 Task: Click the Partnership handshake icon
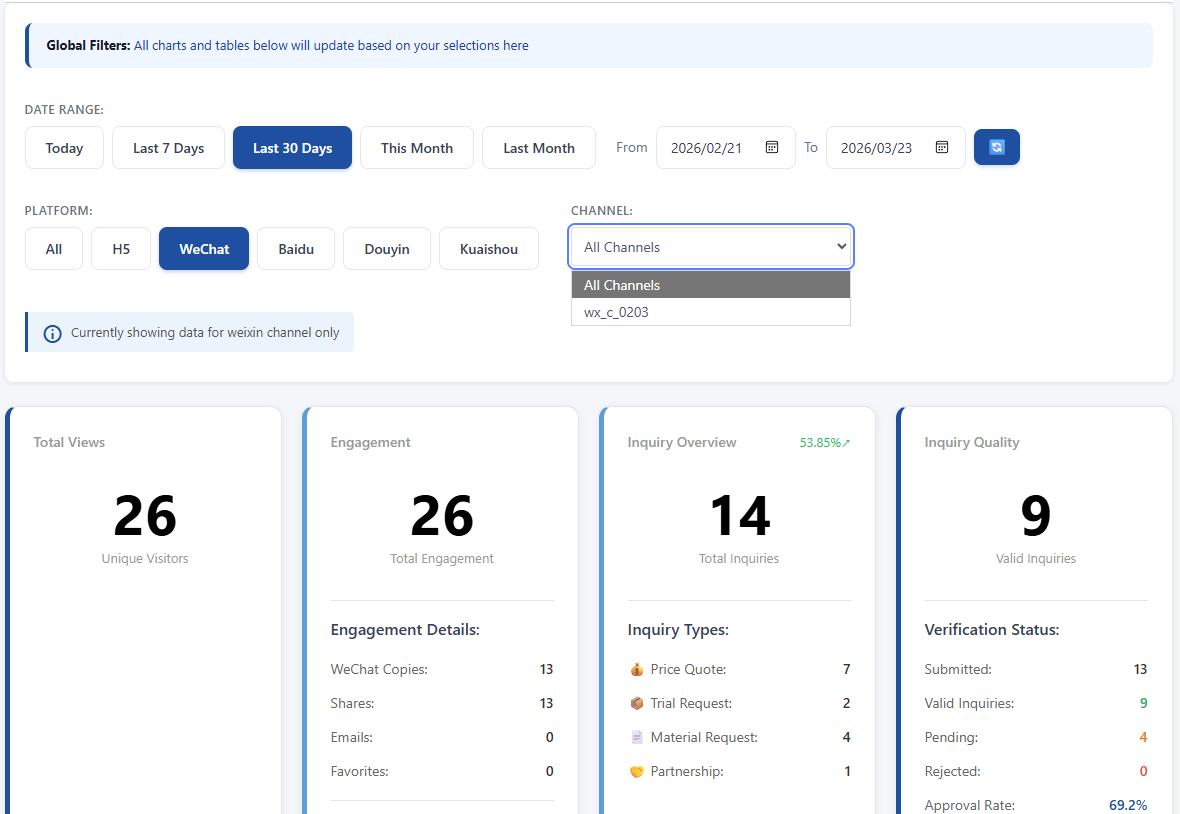[x=637, y=771]
